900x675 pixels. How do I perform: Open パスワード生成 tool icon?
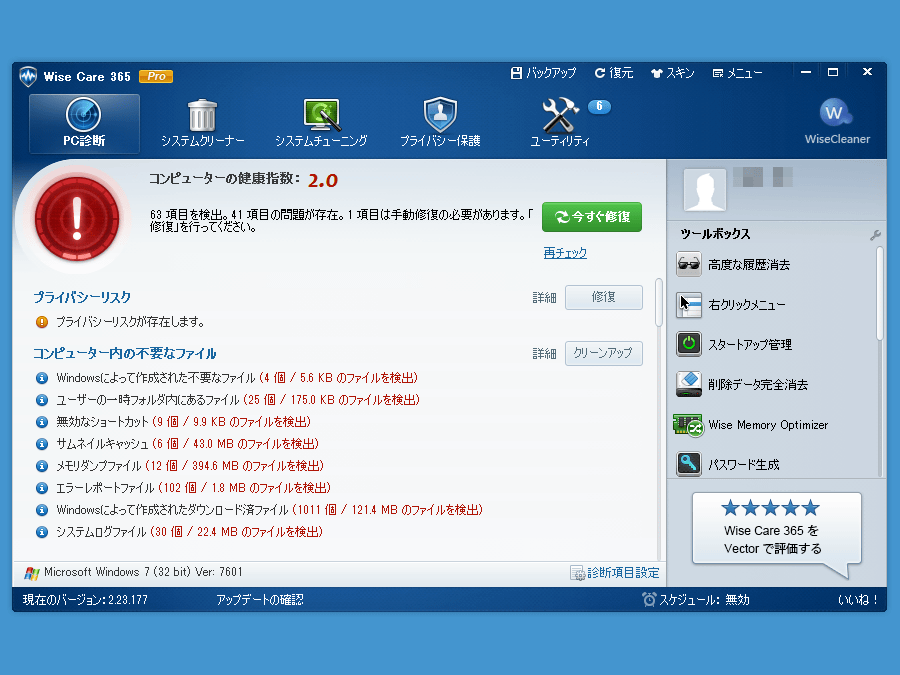tap(688, 464)
